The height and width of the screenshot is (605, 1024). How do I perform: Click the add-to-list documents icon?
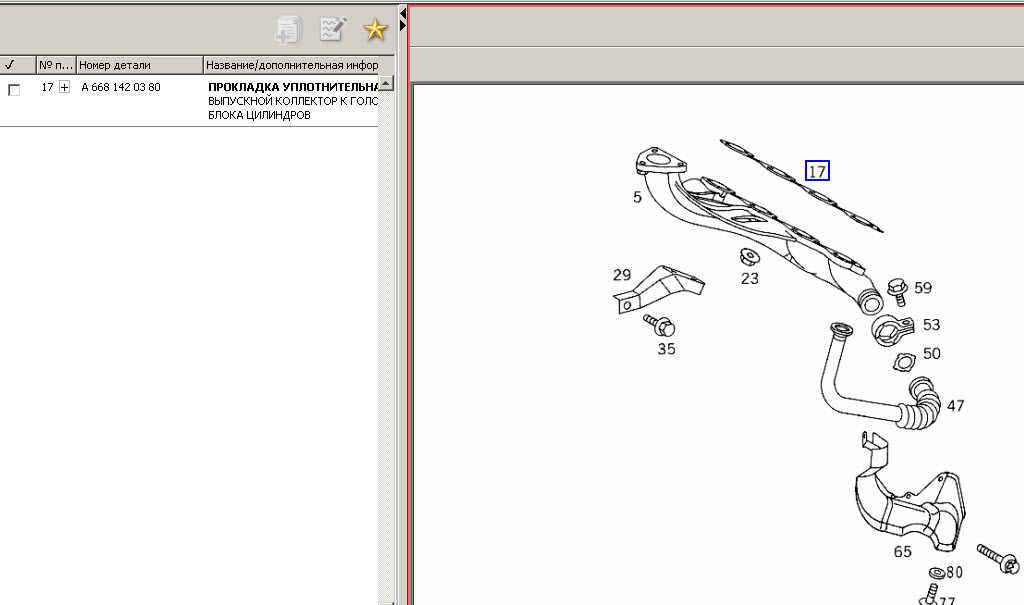tap(289, 30)
